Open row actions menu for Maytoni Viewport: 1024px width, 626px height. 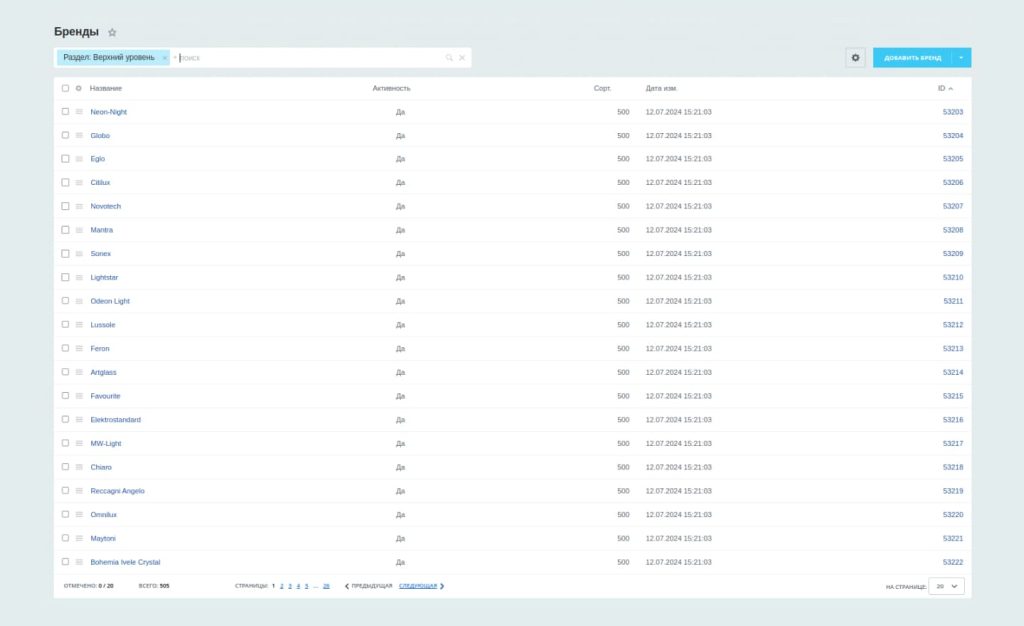[x=79, y=538]
